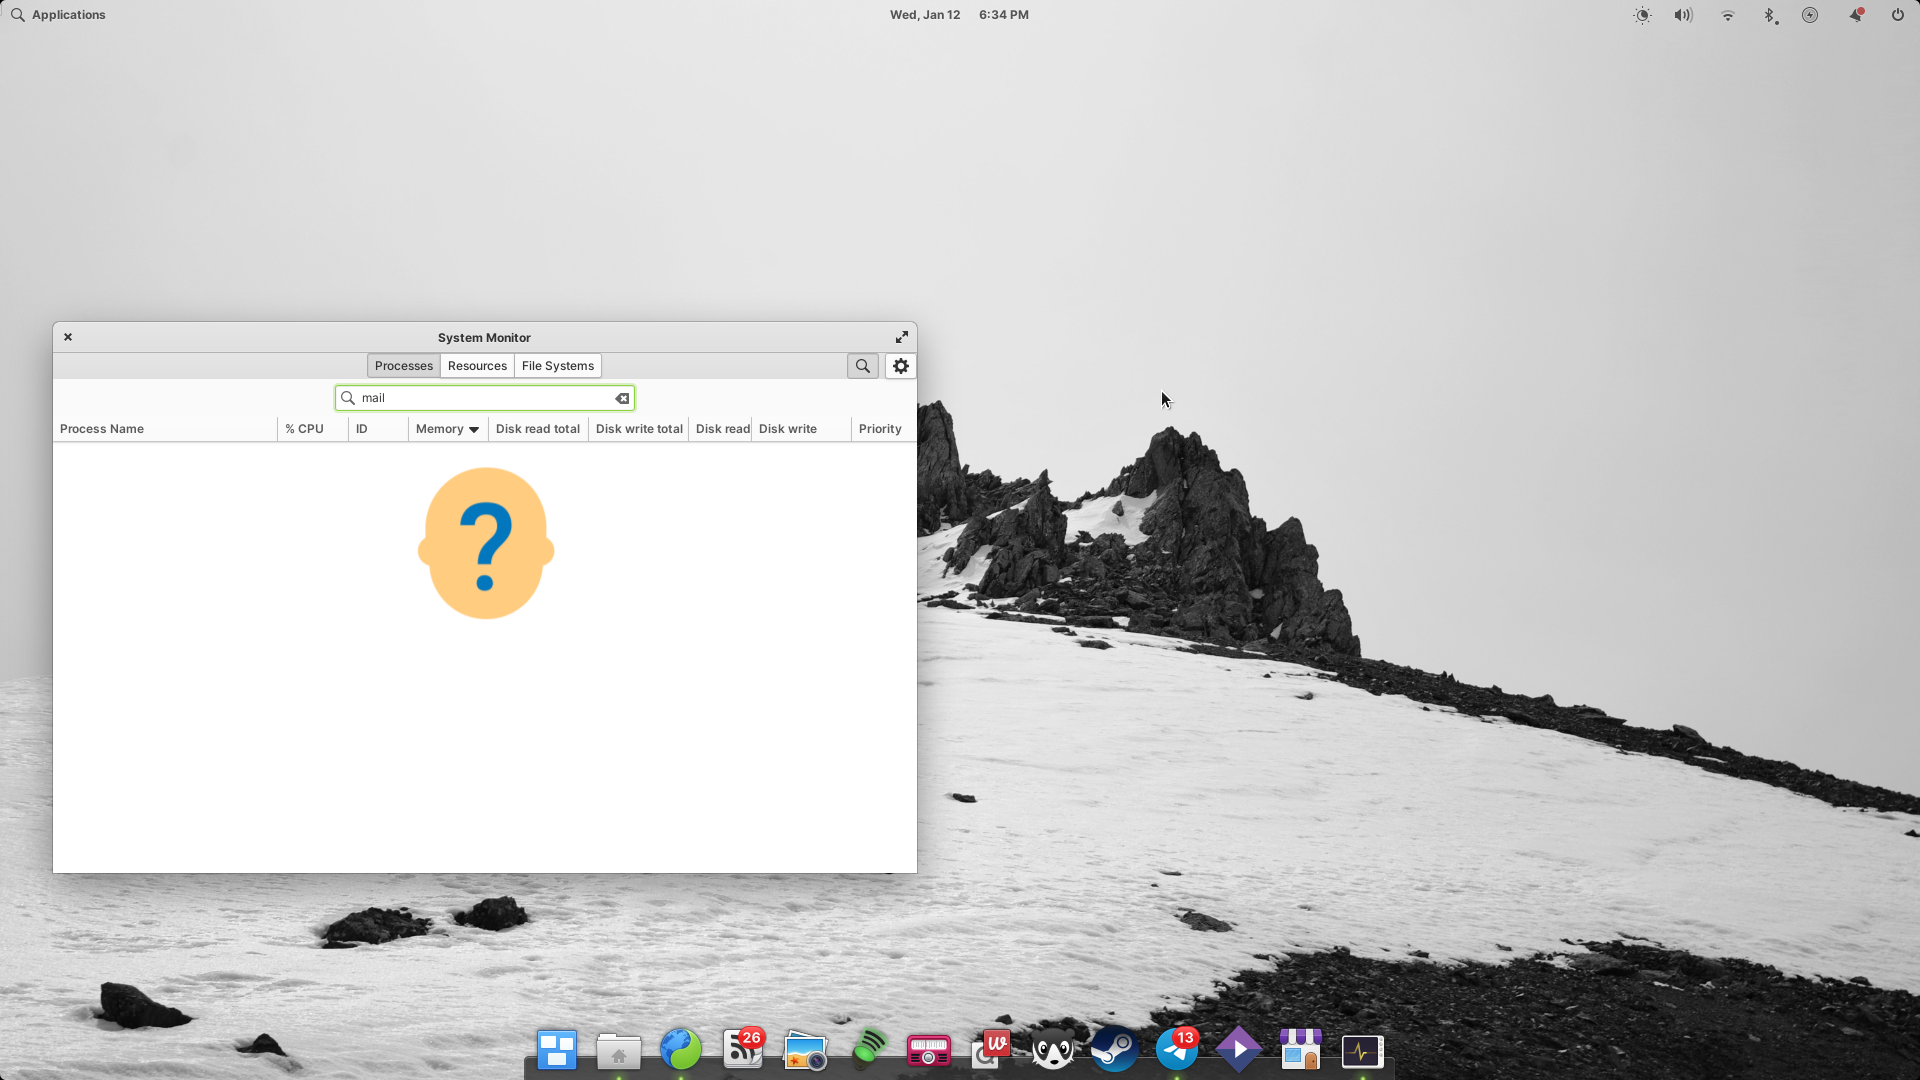Launch the Music player app in the dock
The width and height of the screenshot is (1920, 1080).
[929, 1051]
